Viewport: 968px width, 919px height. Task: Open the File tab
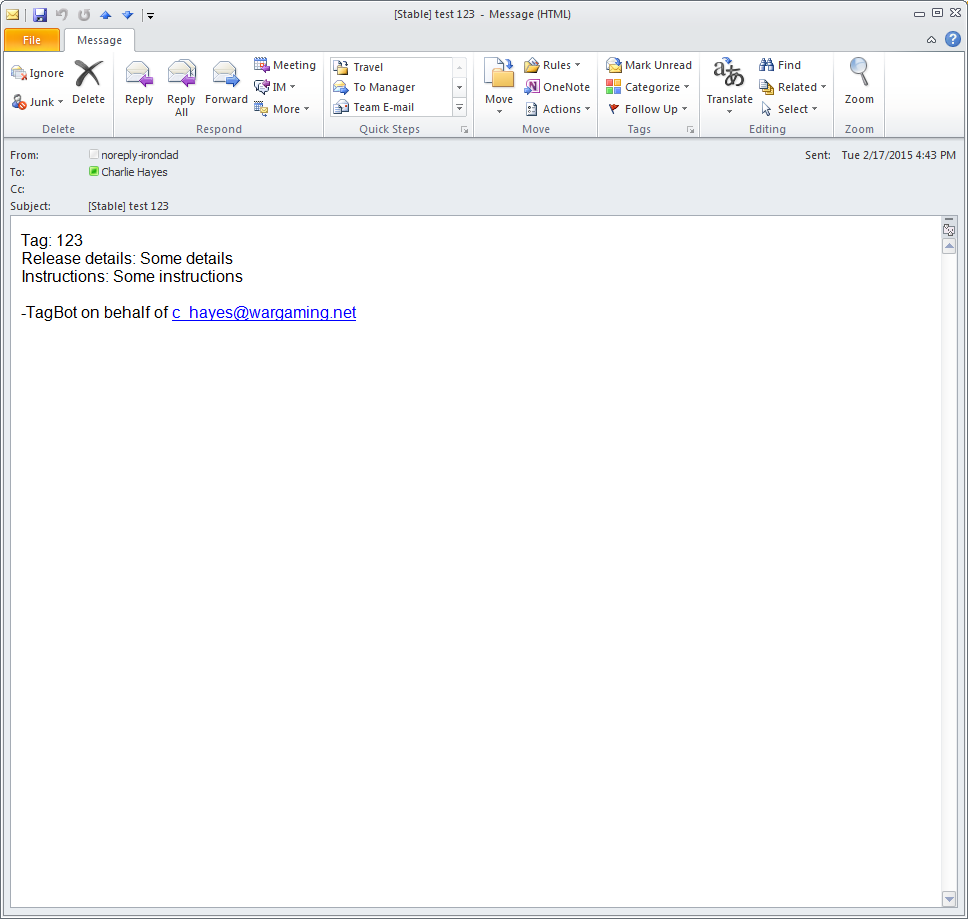click(31, 40)
